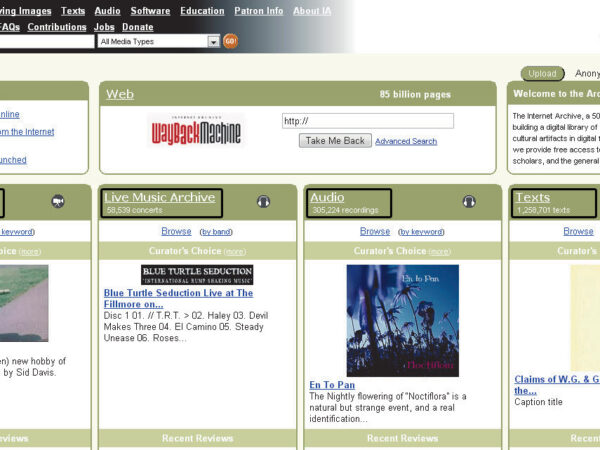
Task: Browse Audio by keyword
Action: click(x=422, y=232)
